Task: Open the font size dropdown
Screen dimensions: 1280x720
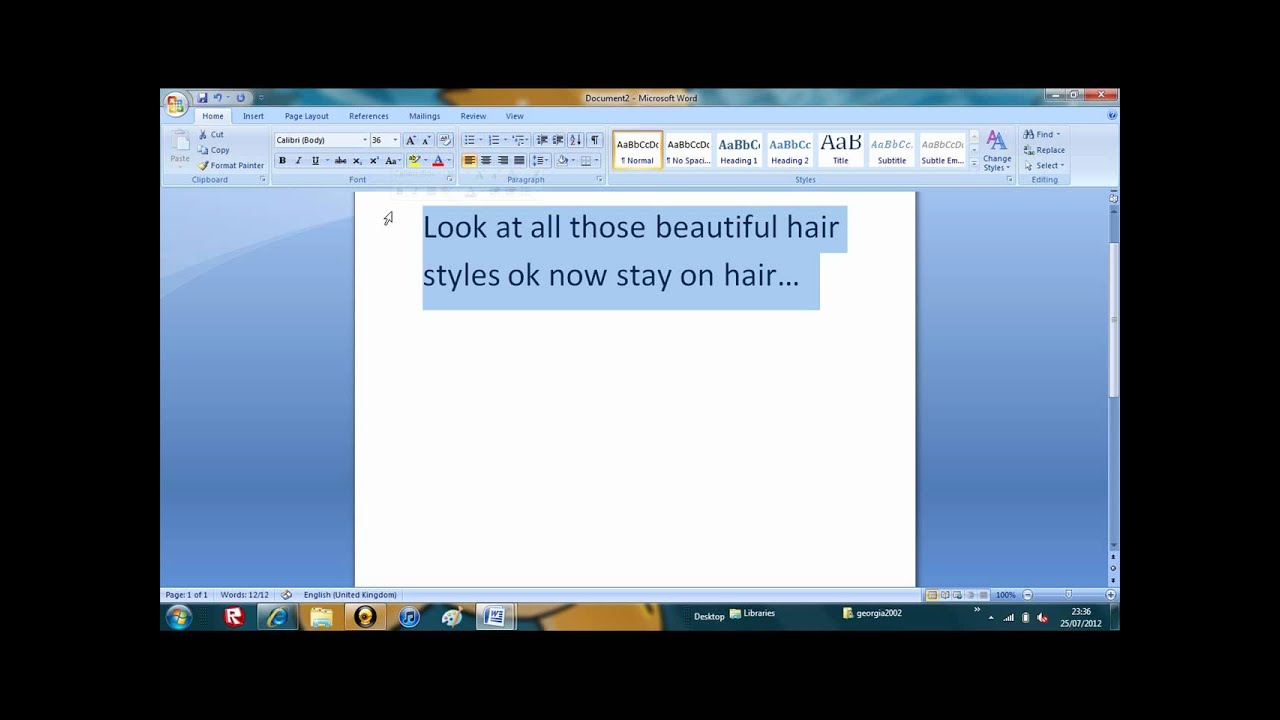Action: [x=395, y=140]
